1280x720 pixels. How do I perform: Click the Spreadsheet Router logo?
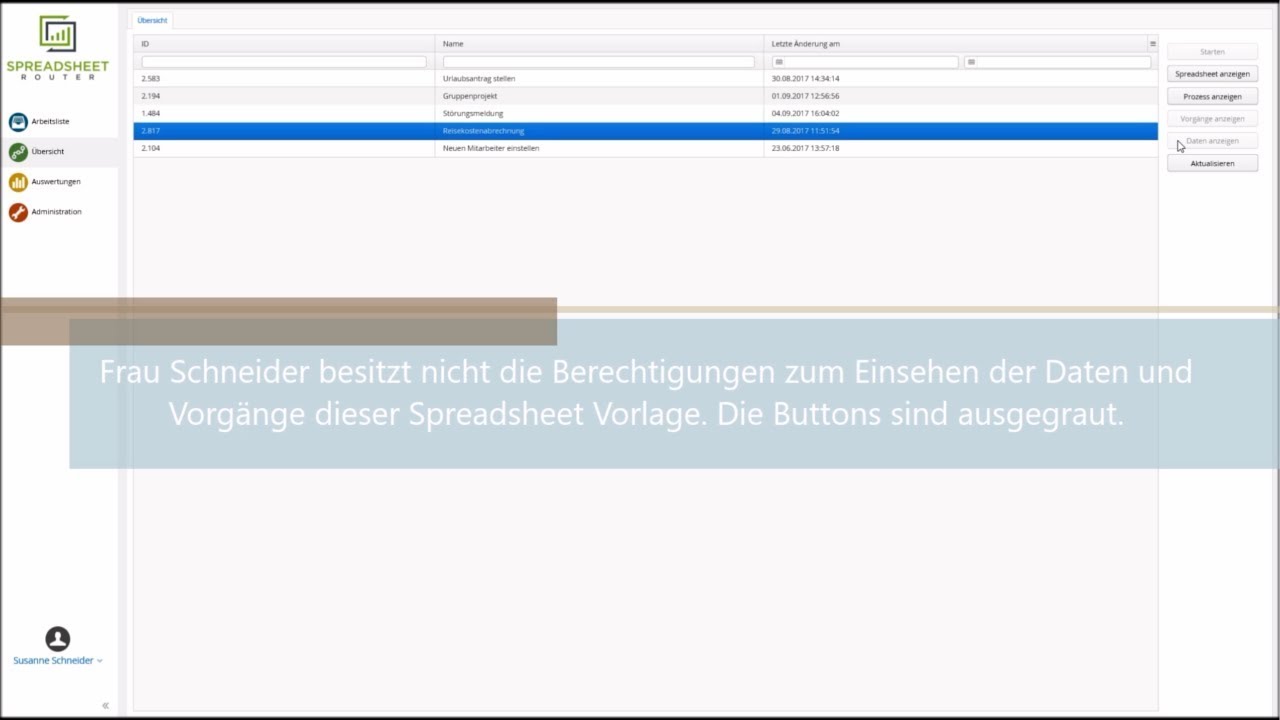[x=58, y=48]
